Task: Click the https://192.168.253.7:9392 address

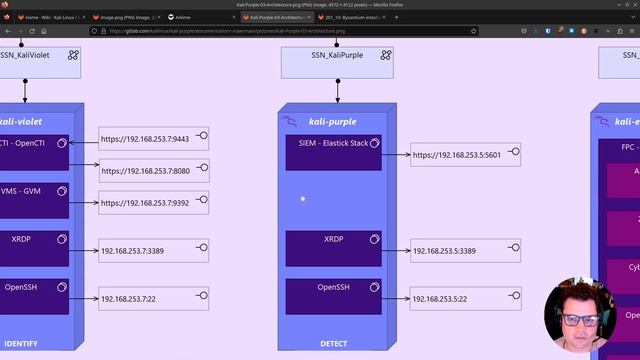Action: (145, 203)
